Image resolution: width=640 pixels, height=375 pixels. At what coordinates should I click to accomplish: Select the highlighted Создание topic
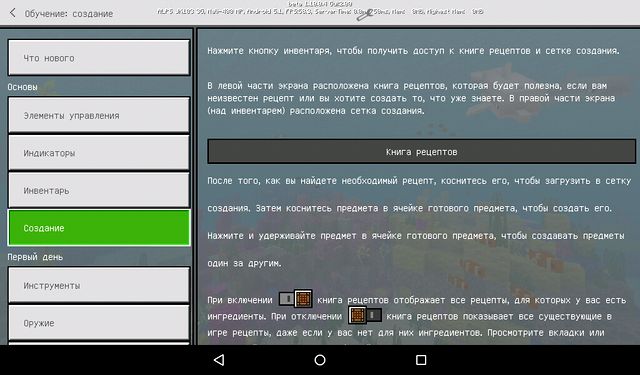(99, 228)
